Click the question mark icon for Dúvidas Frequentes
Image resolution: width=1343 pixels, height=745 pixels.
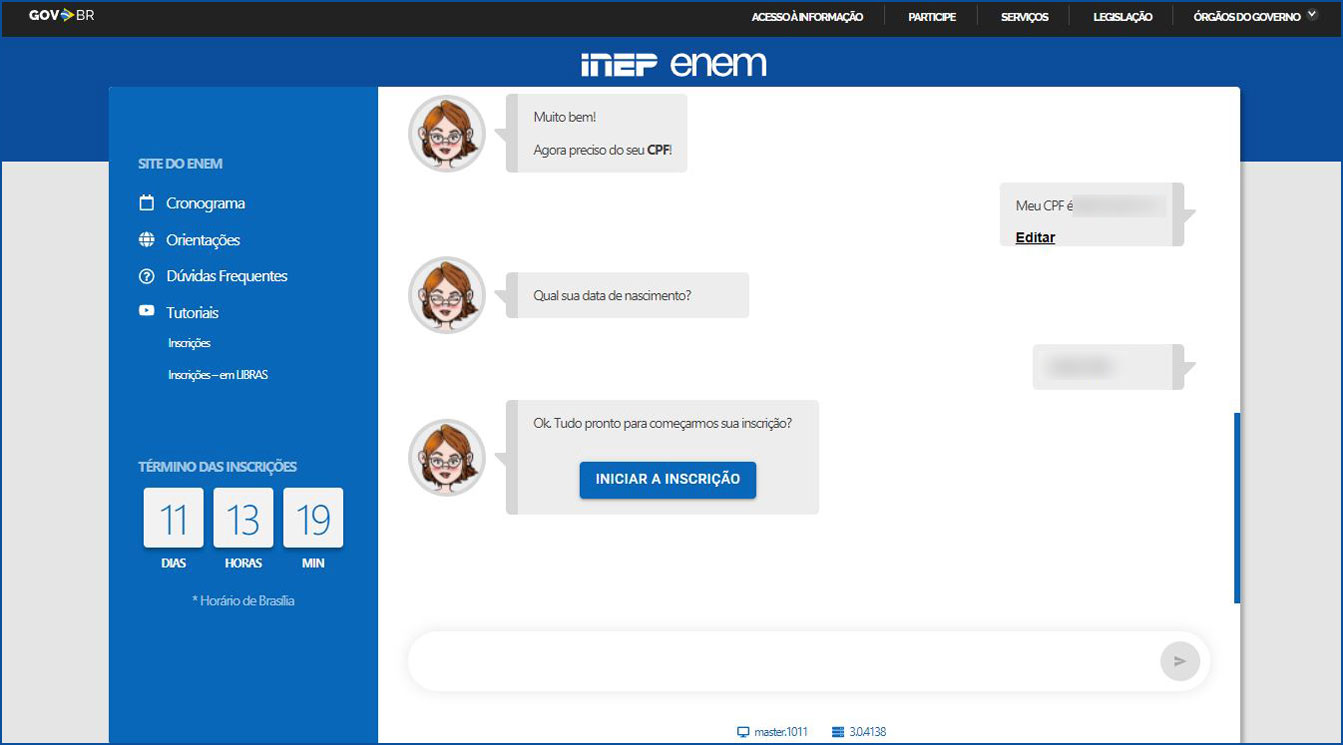(x=147, y=276)
